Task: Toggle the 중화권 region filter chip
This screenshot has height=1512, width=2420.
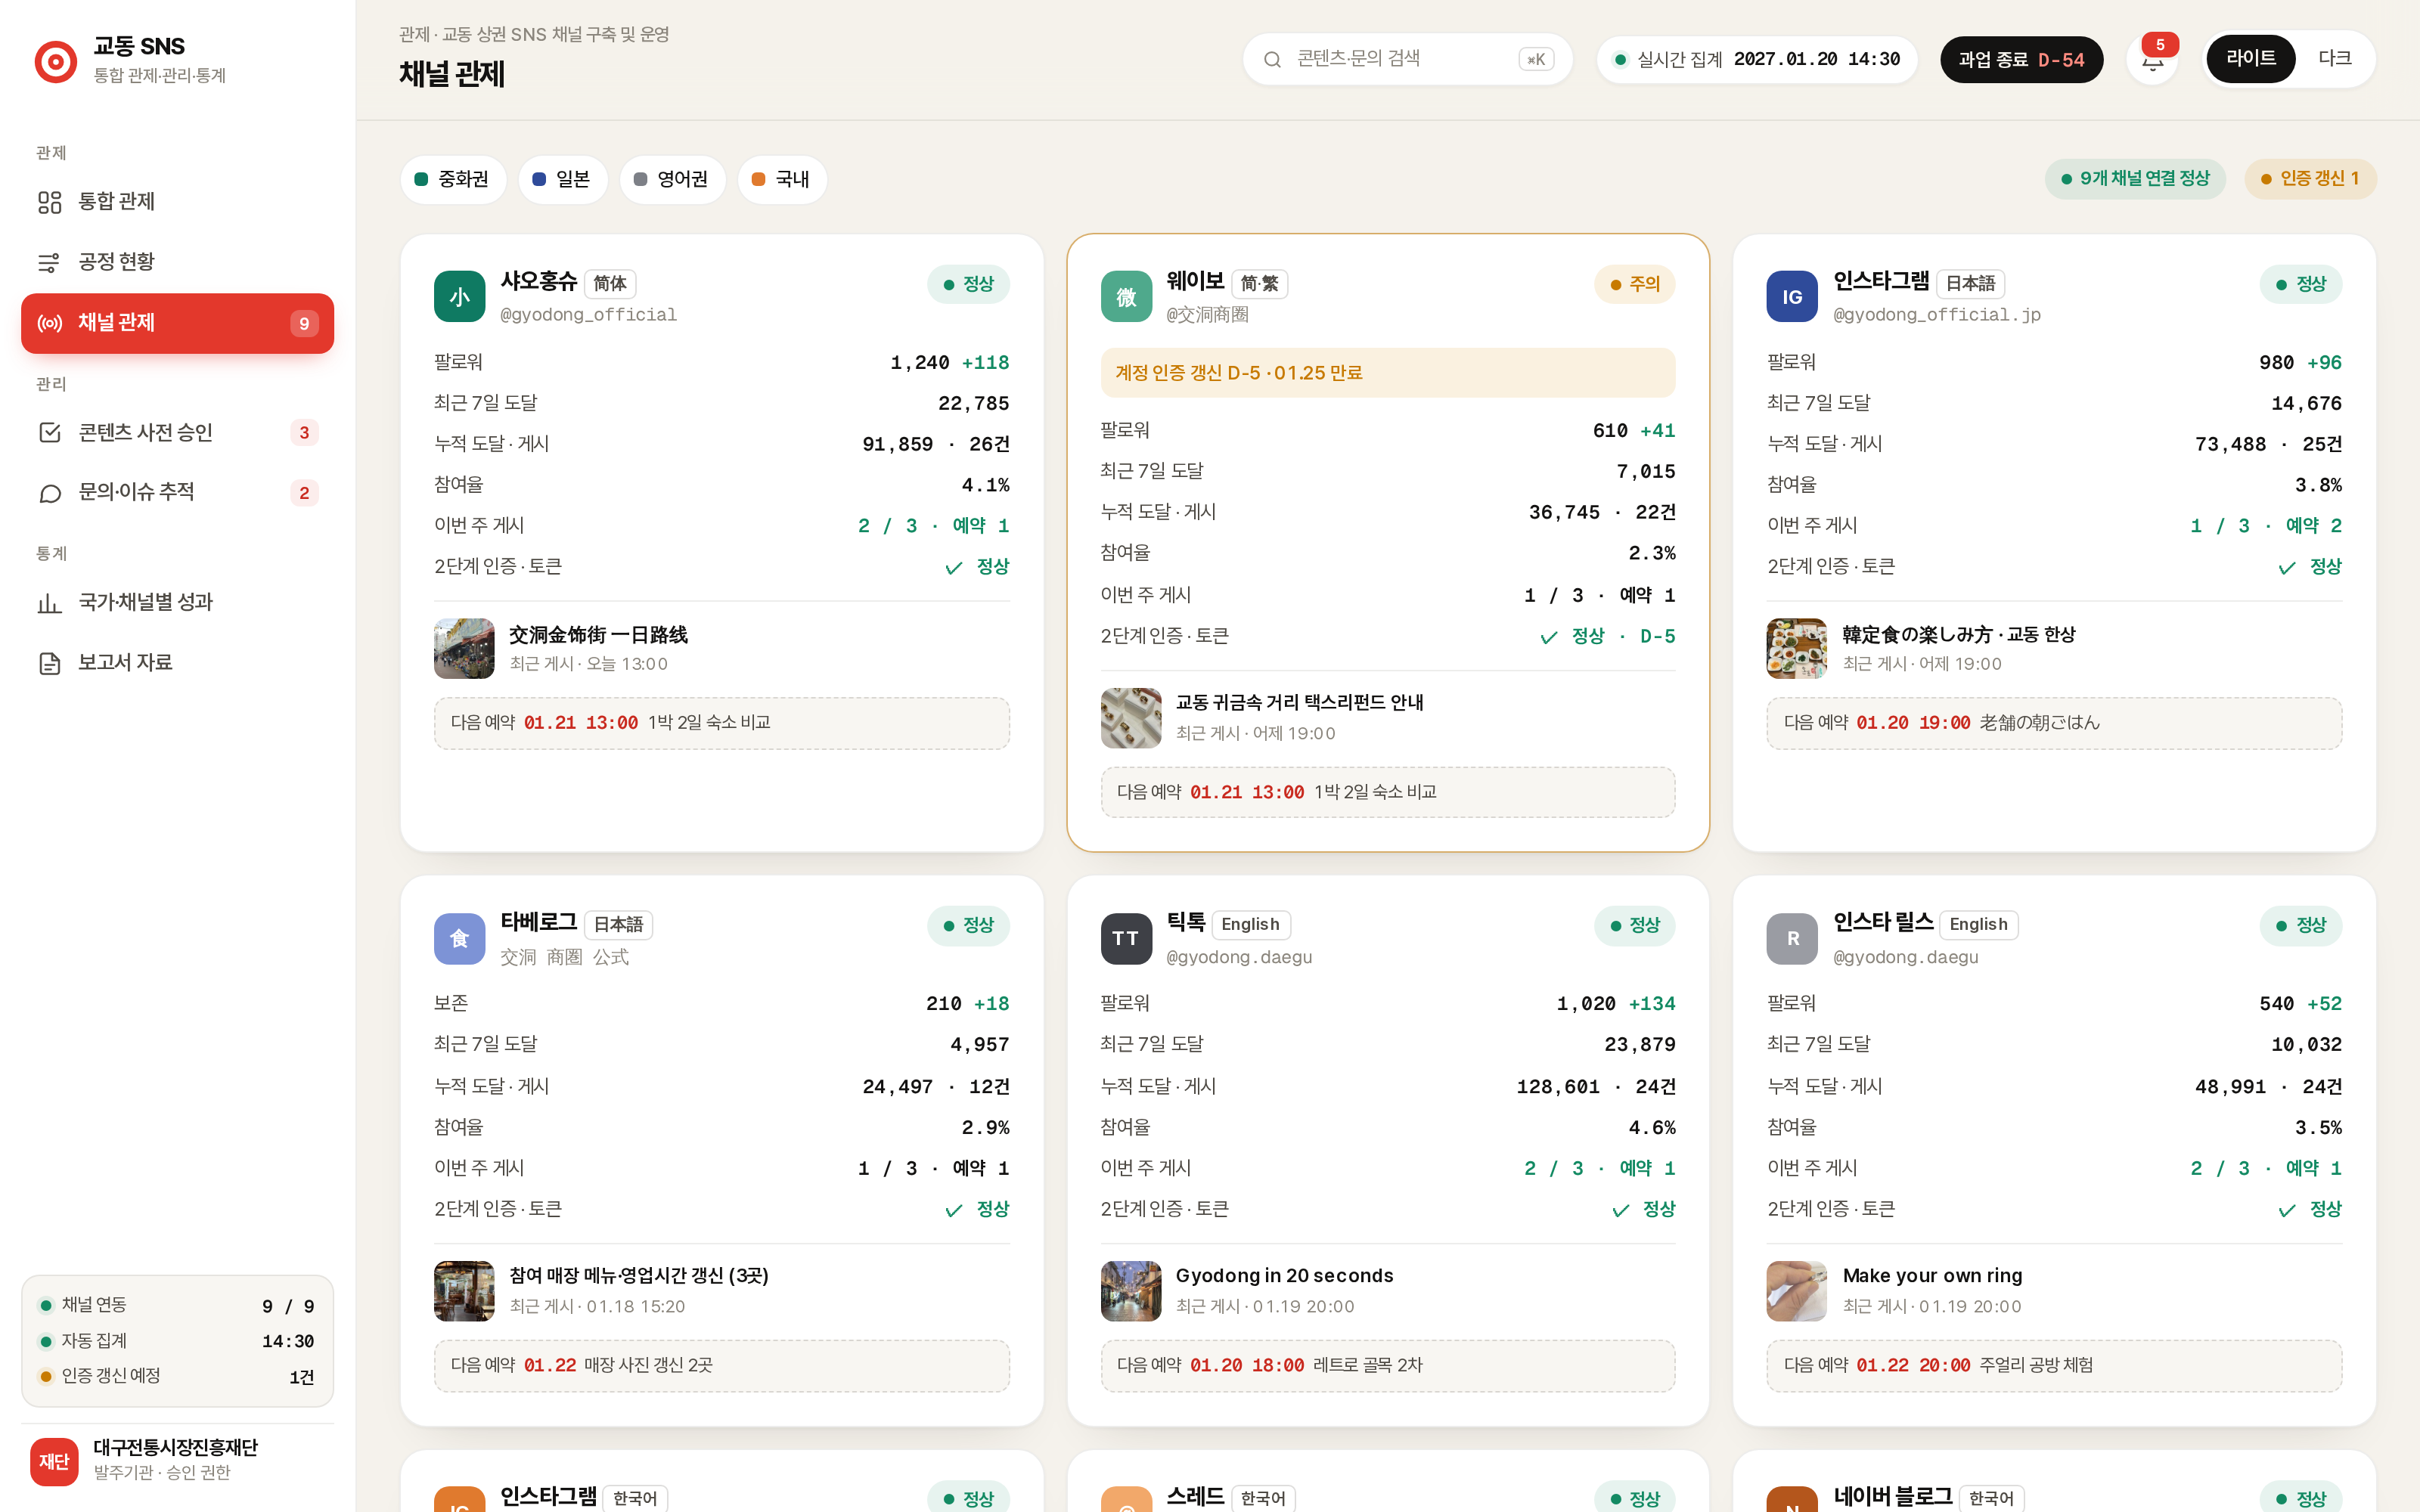Action: [x=452, y=180]
